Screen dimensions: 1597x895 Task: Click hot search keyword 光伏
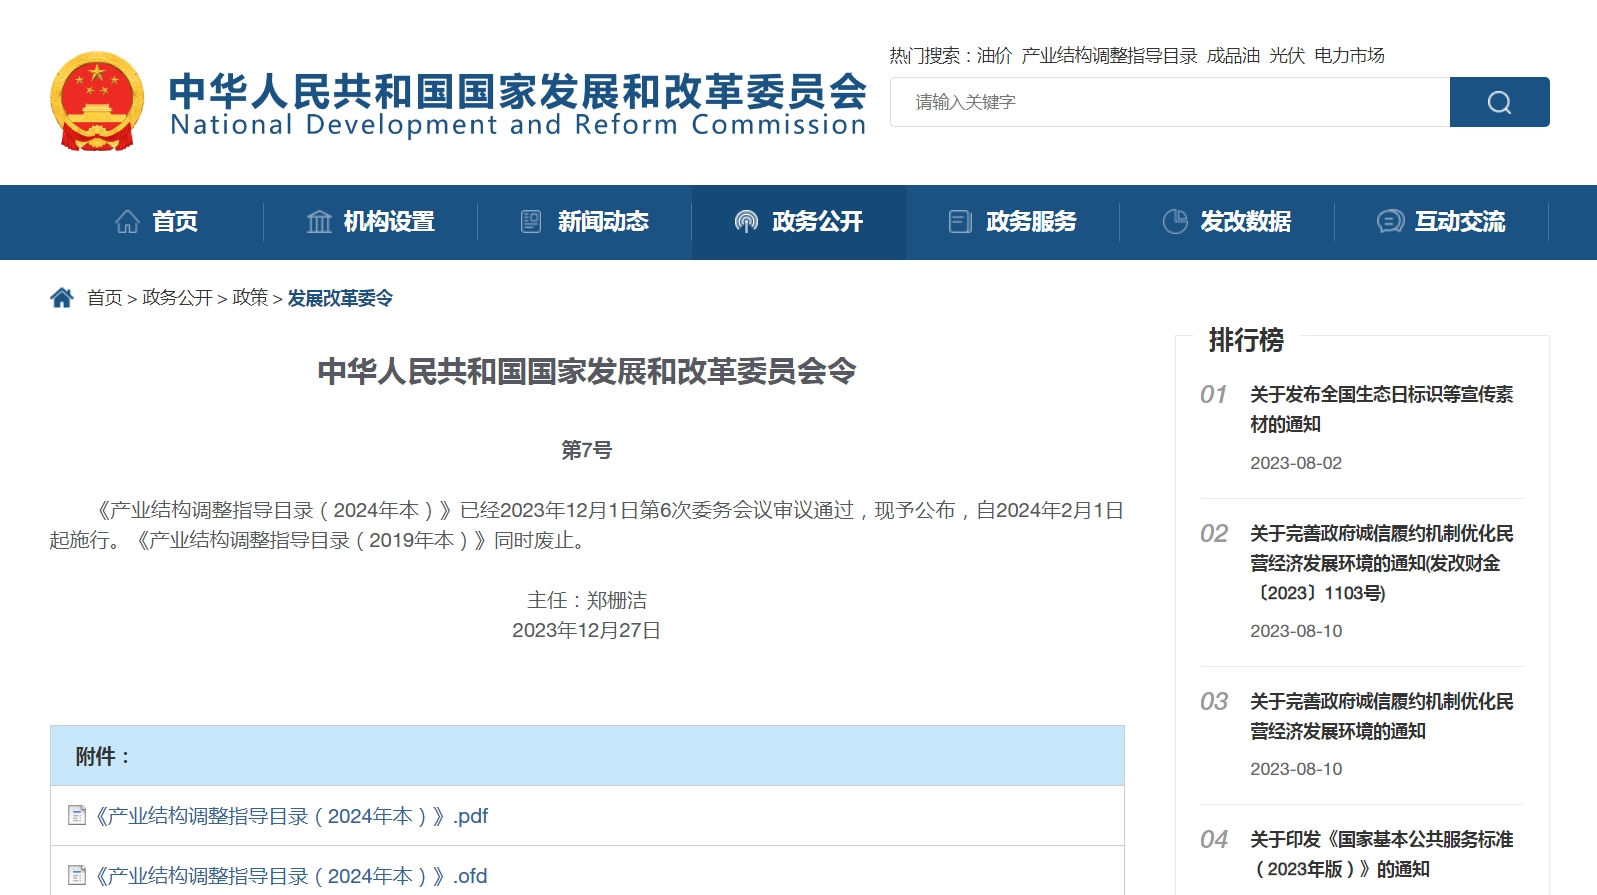point(1287,56)
